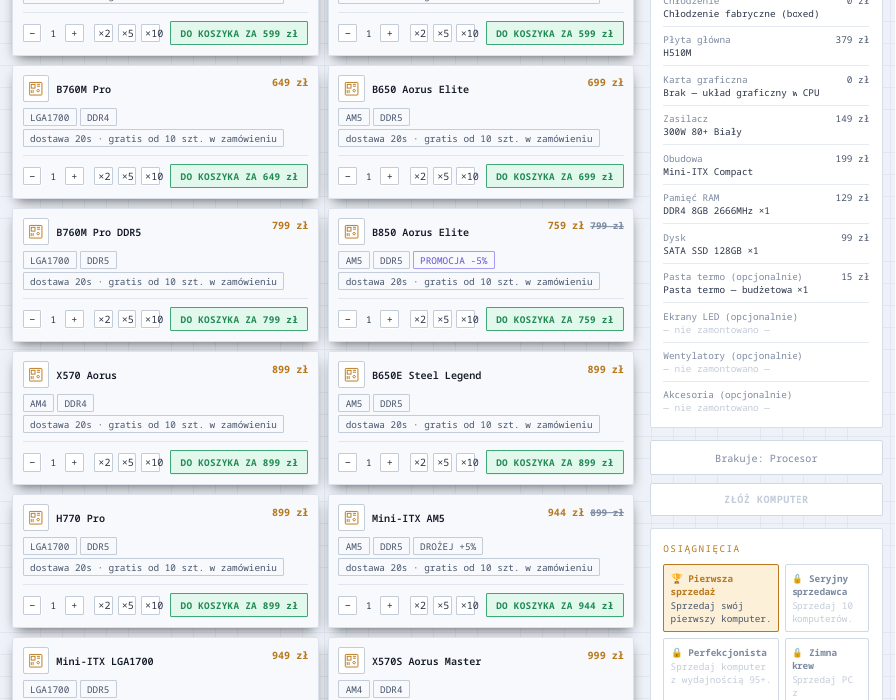This screenshot has height=700, width=896.
Task: Click the OSIĄGNIĘCIA section heading
Action: [701, 549]
